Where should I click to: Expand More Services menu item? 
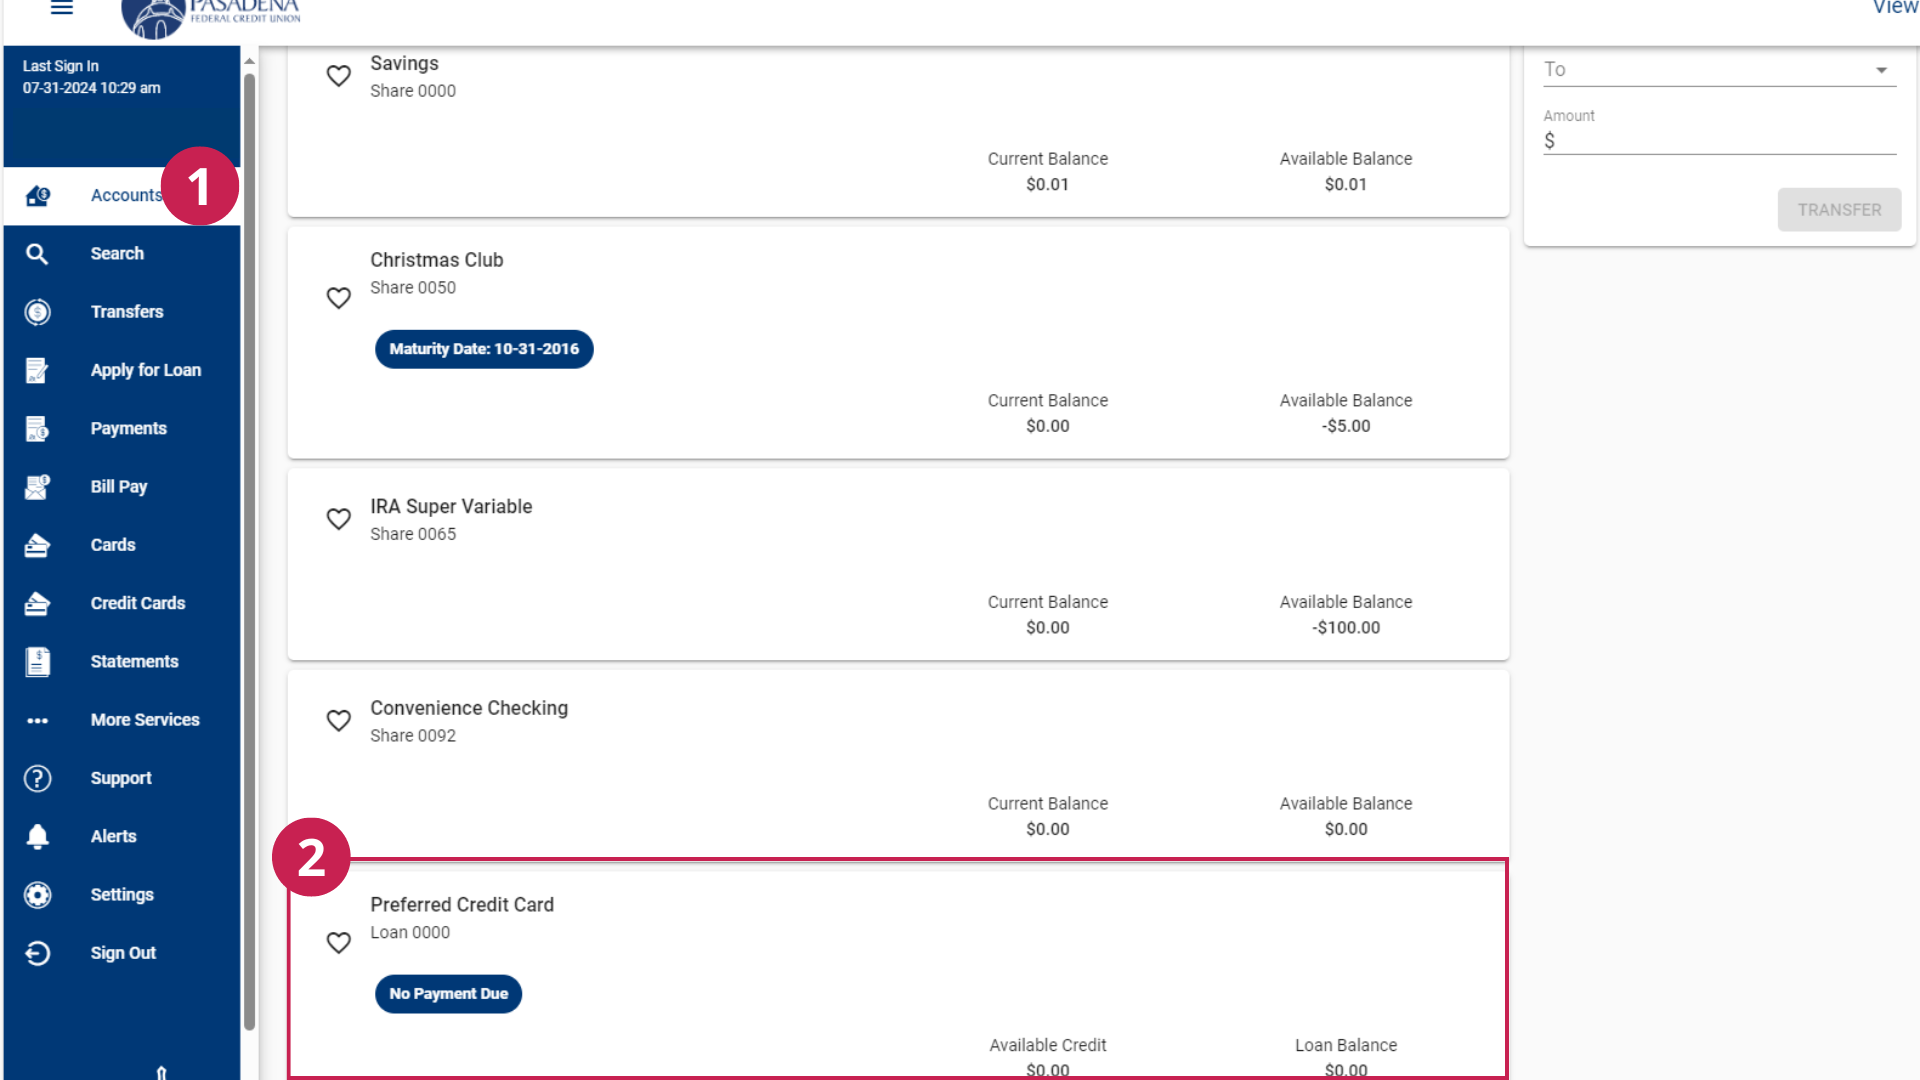145,719
